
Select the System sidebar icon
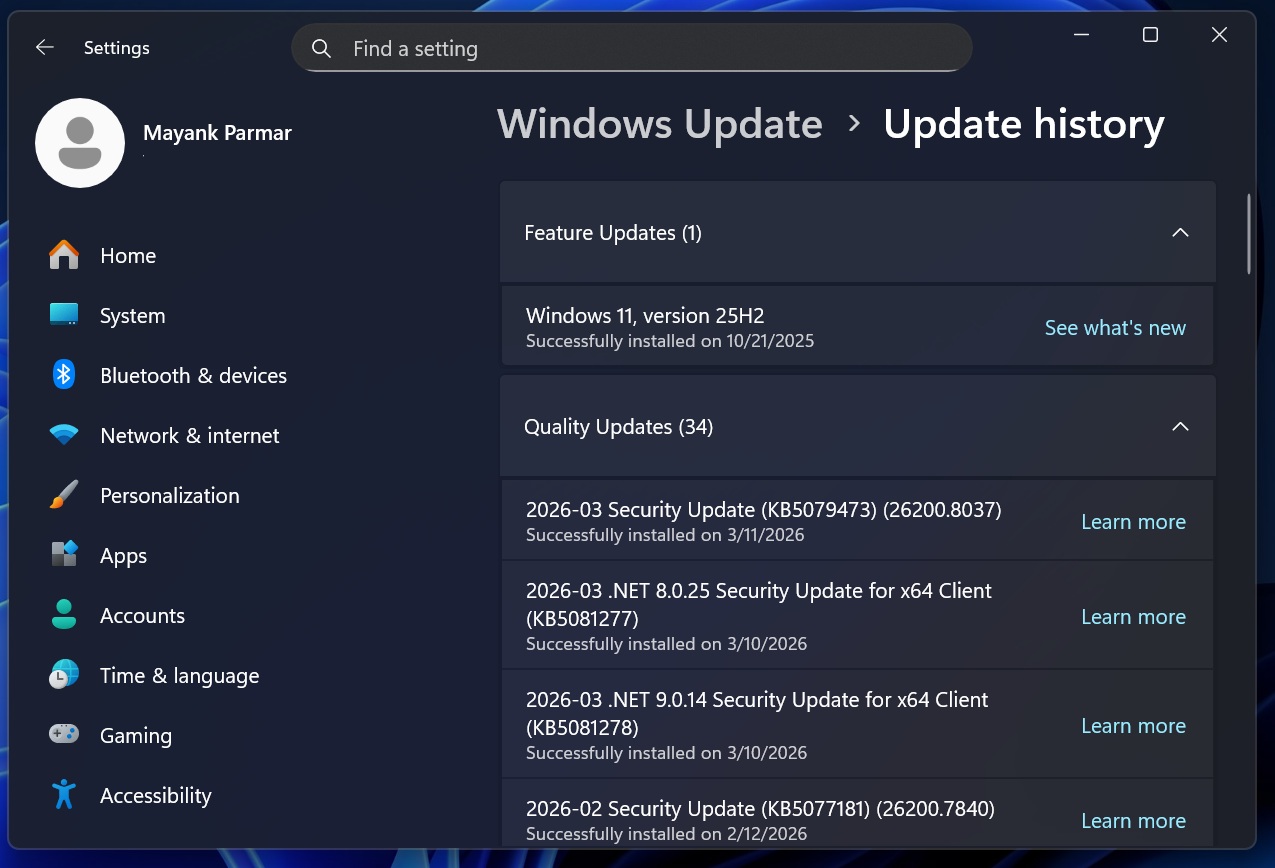63,315
